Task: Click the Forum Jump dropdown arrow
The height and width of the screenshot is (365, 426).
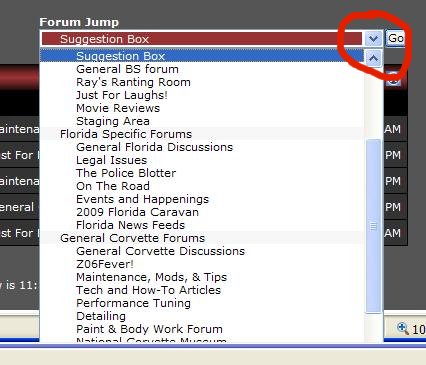Action: [x=373, y=39]
